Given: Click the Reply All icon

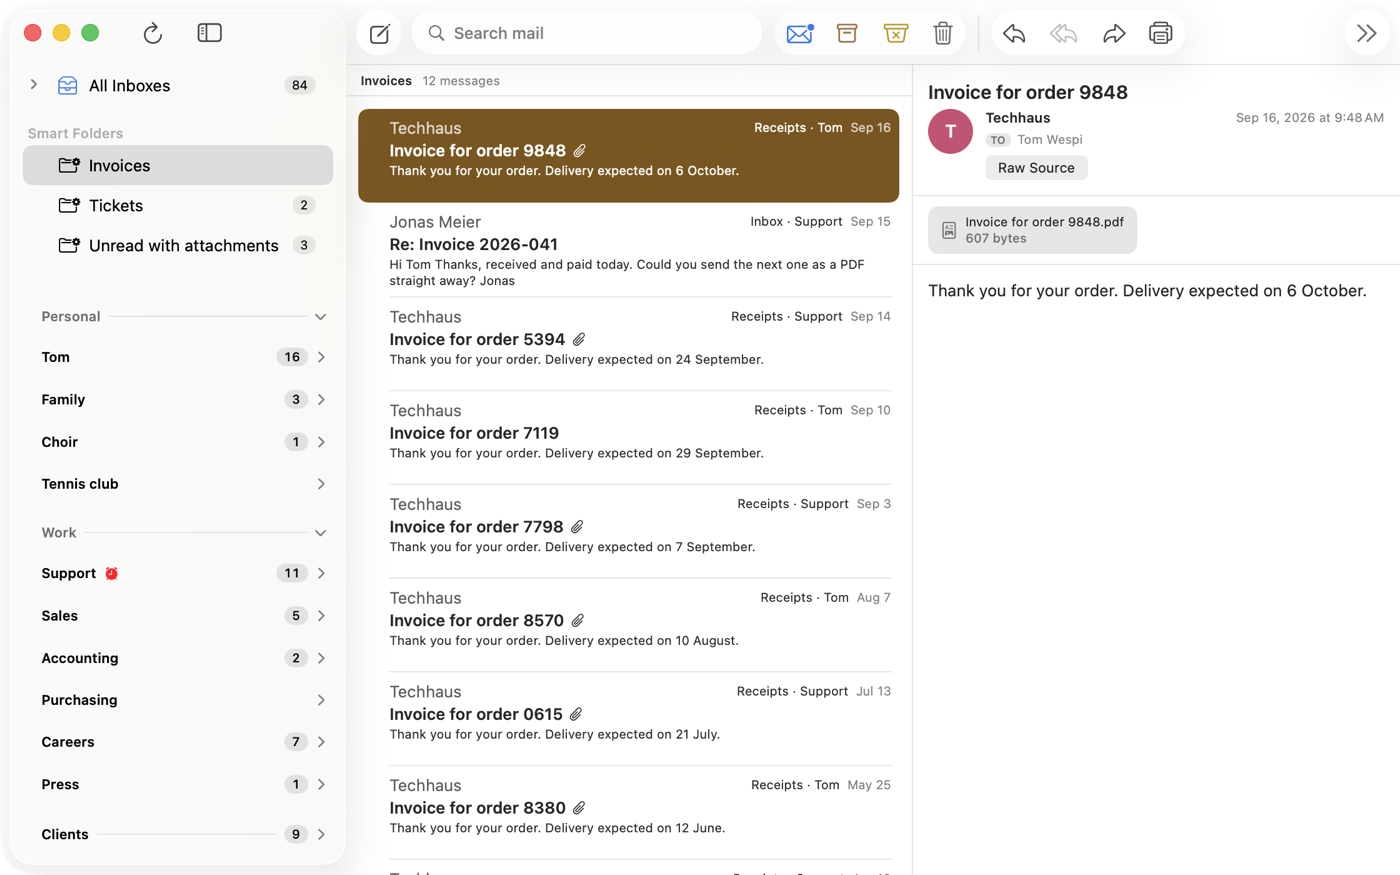Looking at the screenshot, I should 1063,33.
